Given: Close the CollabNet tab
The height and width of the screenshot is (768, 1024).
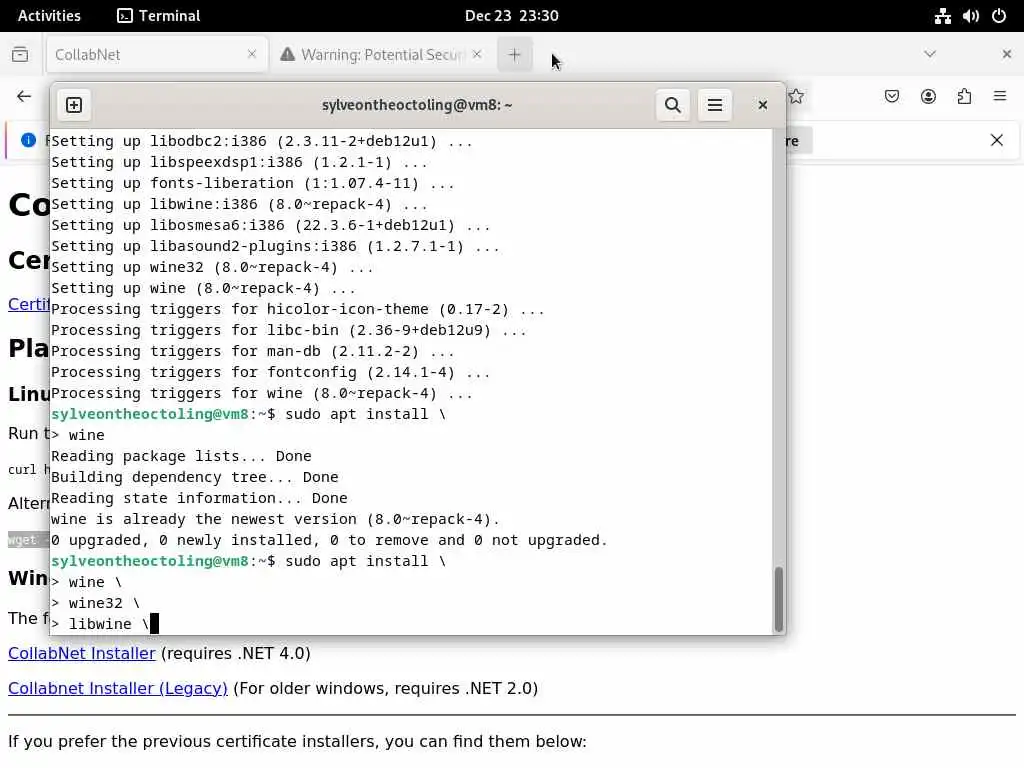Looking at the screenshot, I should click(252, 54).
